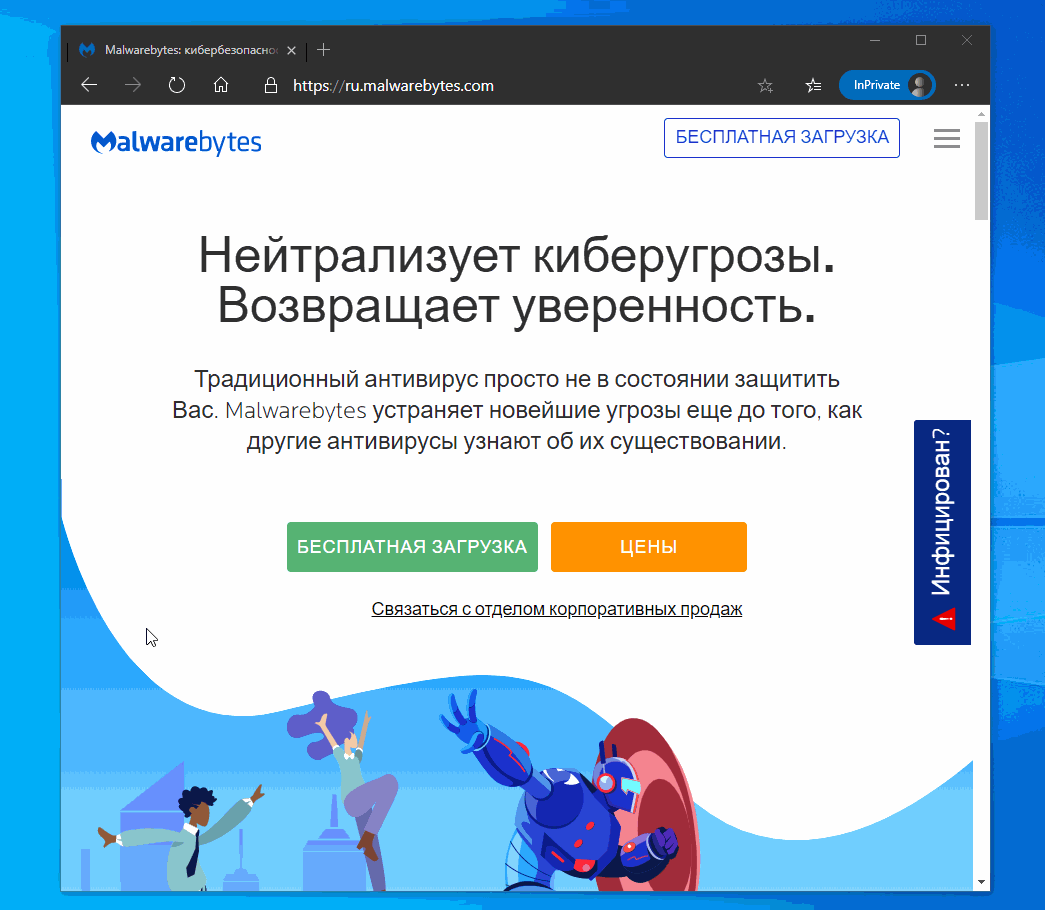Click the InPrivate profile badge
1045x910 pixels.
(x=887, y=85)
